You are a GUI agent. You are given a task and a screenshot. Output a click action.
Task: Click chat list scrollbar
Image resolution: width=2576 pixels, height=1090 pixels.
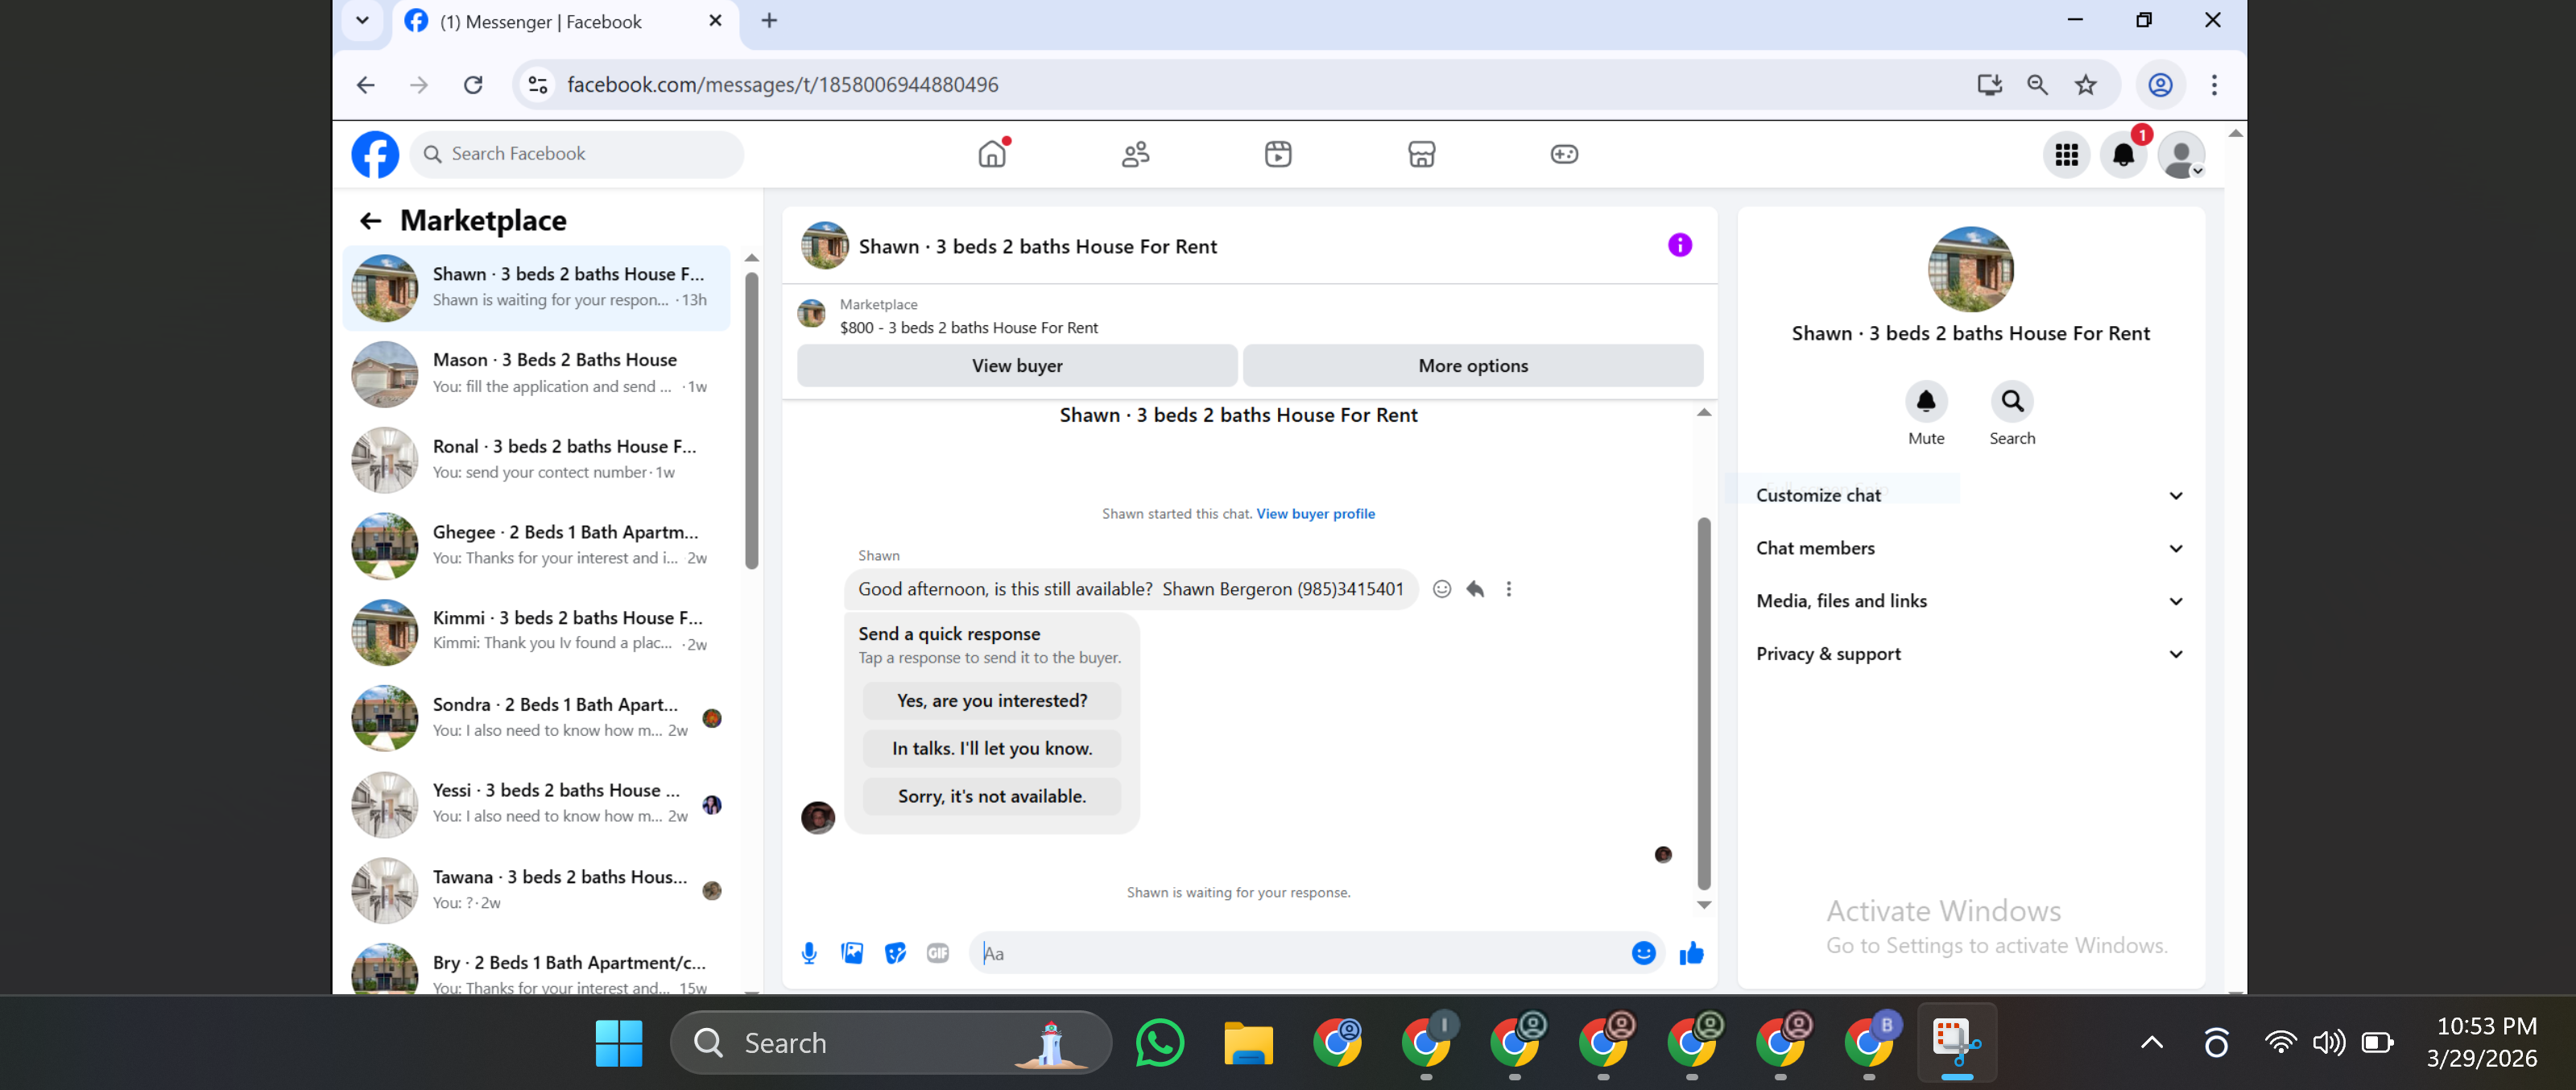click(x=752, y=420)
